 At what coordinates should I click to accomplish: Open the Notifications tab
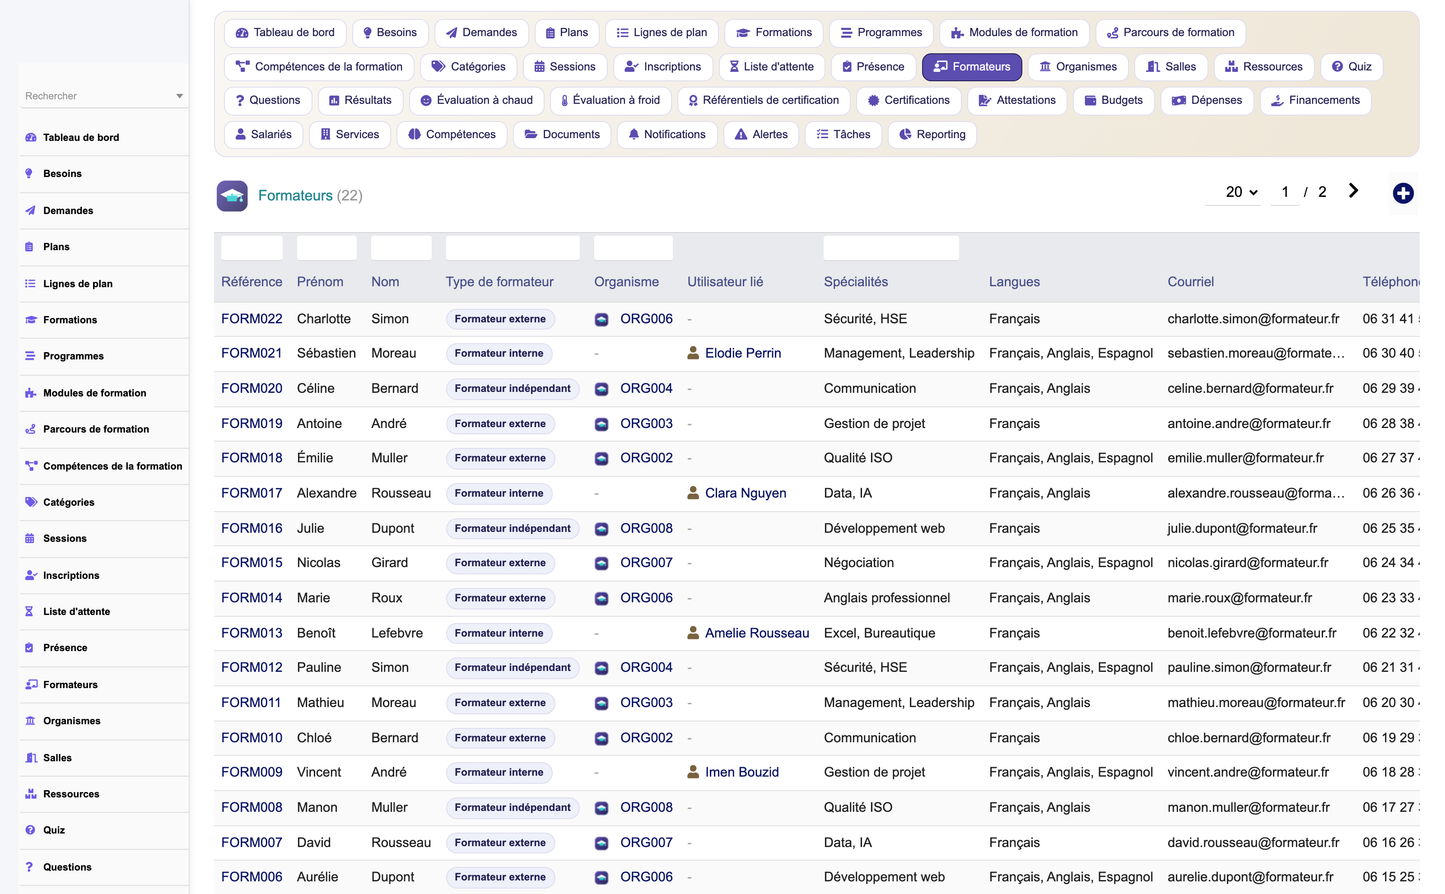[x=666, y=135]
